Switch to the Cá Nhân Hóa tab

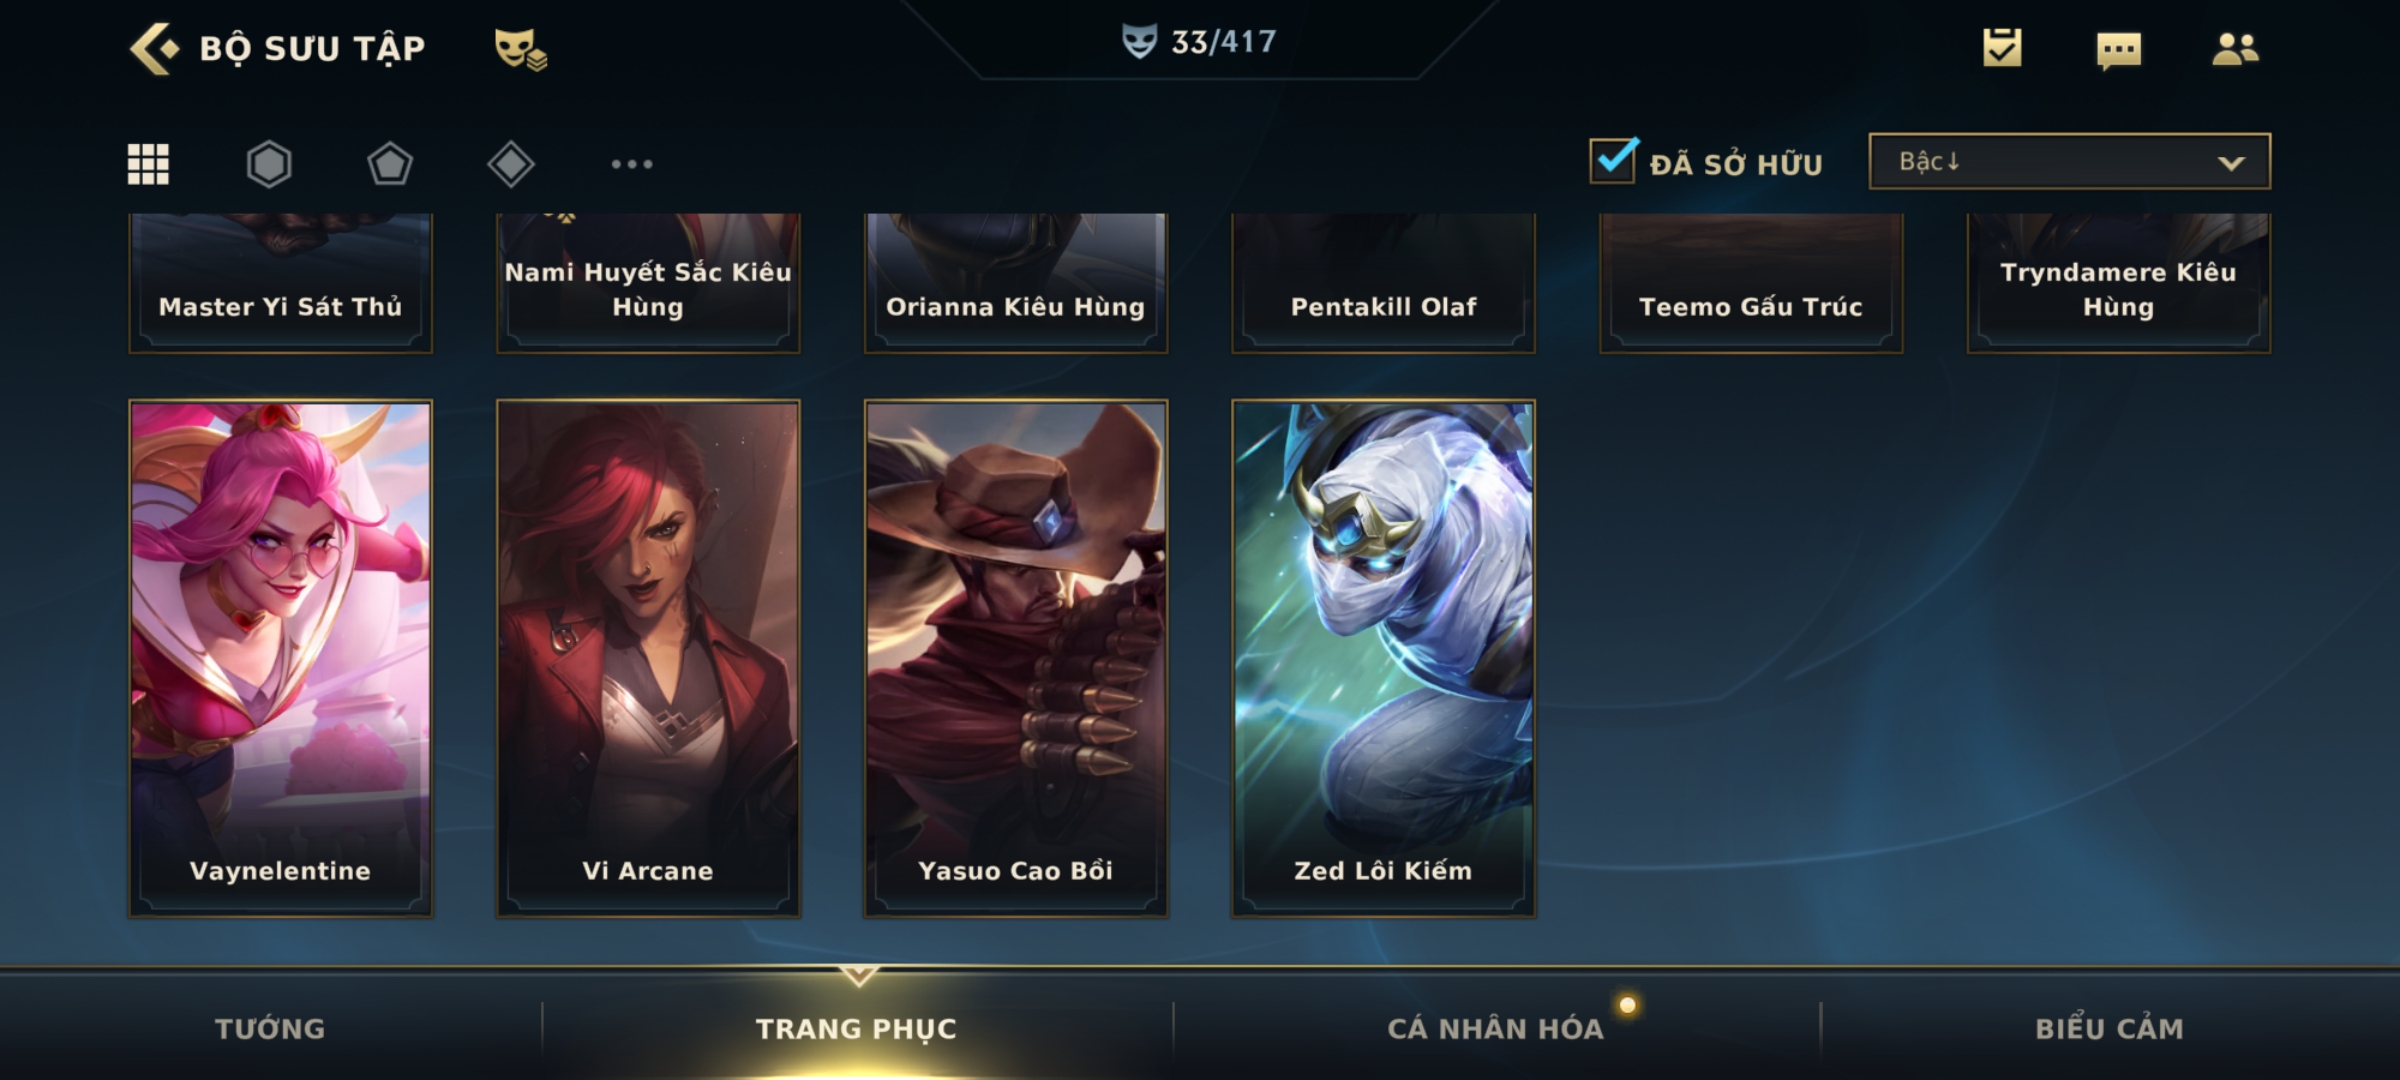(x=1496, y=1028)
